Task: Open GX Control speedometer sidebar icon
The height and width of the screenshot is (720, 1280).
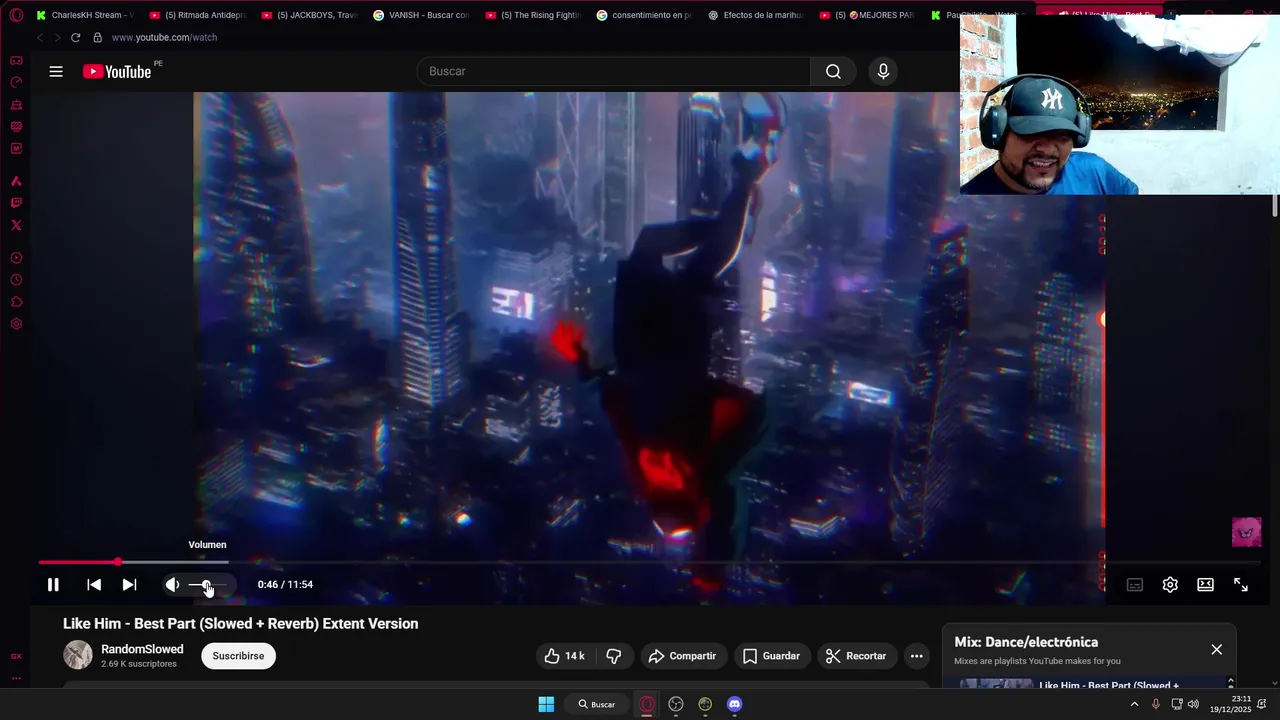Action: click(16, 83)
